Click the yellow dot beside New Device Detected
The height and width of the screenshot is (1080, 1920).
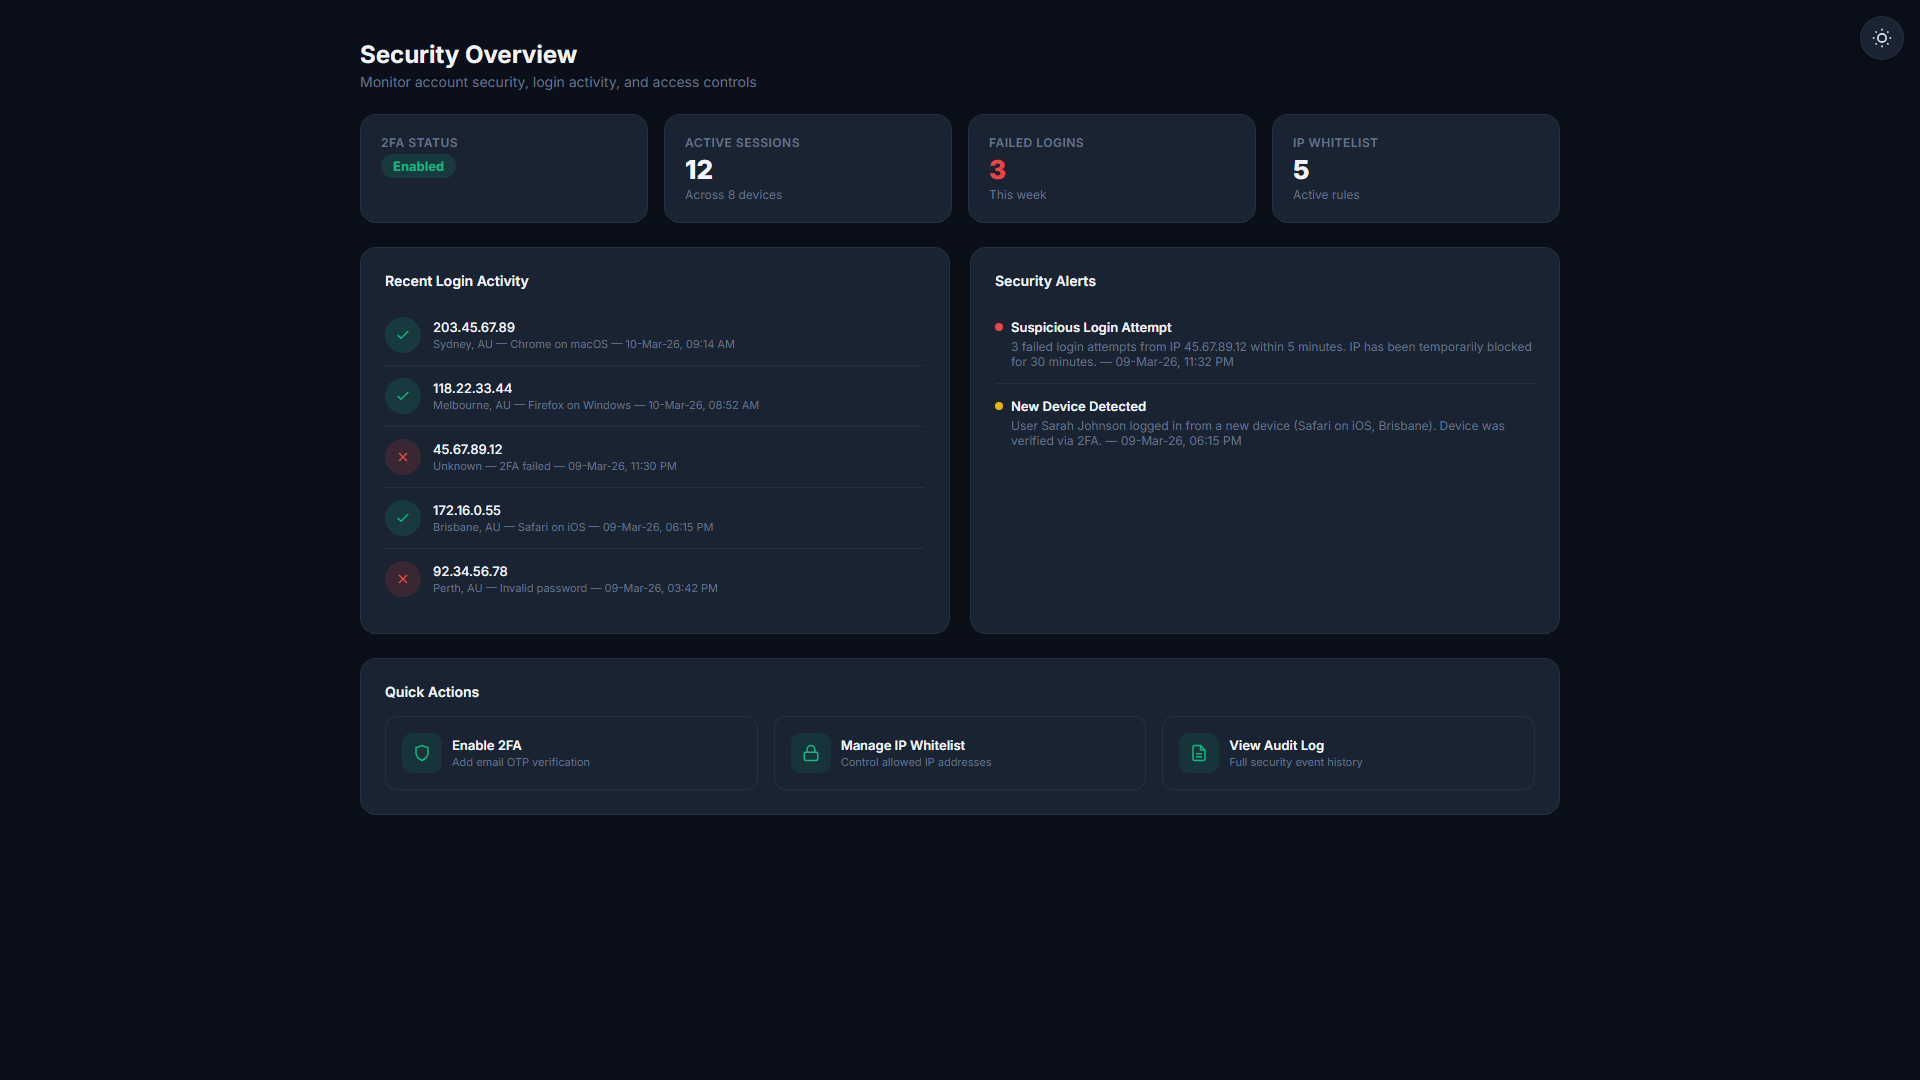tap(999, 406)
